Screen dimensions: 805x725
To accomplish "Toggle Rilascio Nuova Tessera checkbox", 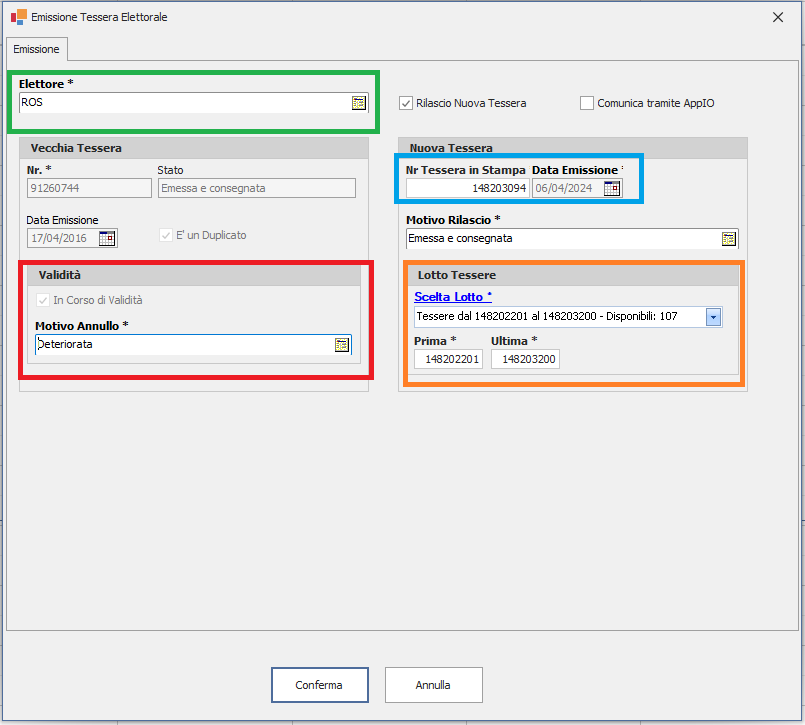I will point(406,103).
